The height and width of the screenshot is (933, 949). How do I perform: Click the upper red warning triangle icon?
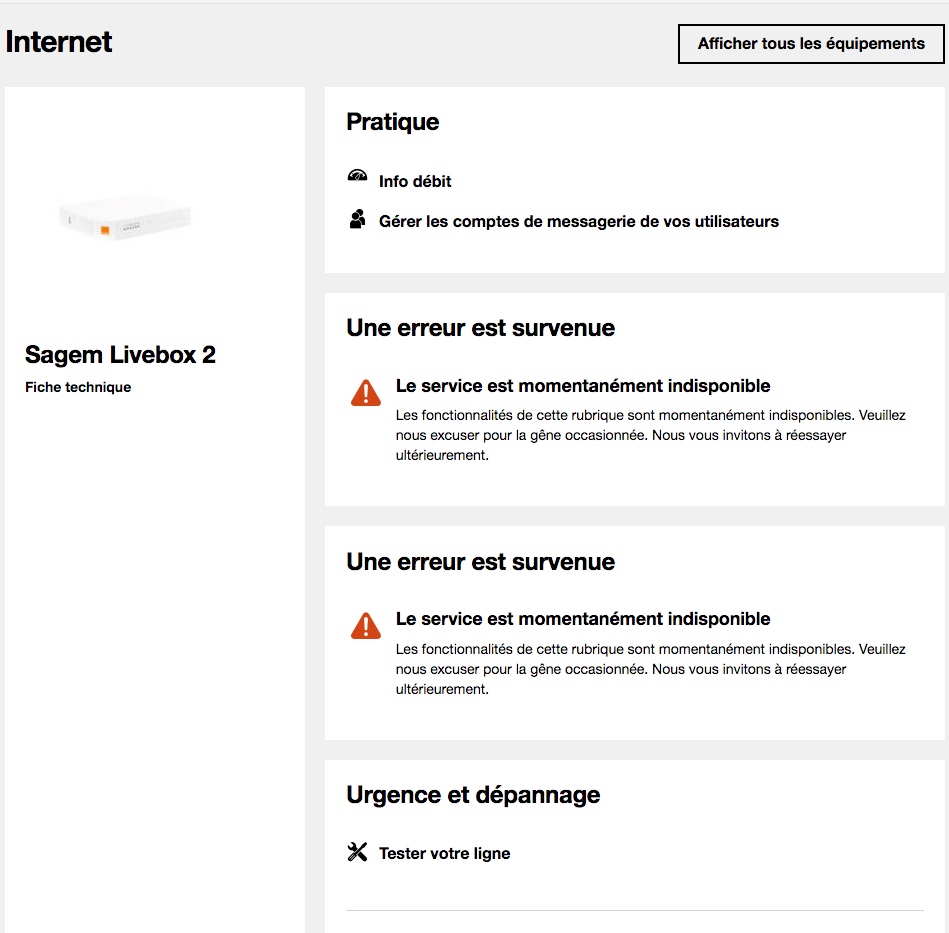pos(366,393)
